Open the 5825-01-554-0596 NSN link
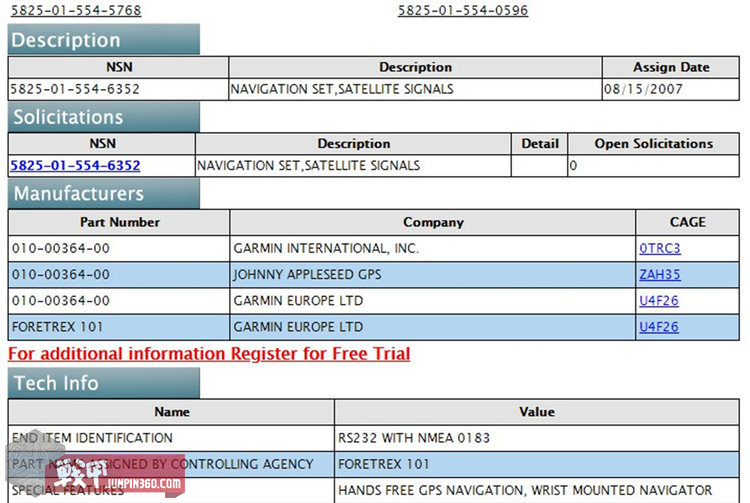The width and height of the screenshot is (750, 503). [x=463, y=10]
